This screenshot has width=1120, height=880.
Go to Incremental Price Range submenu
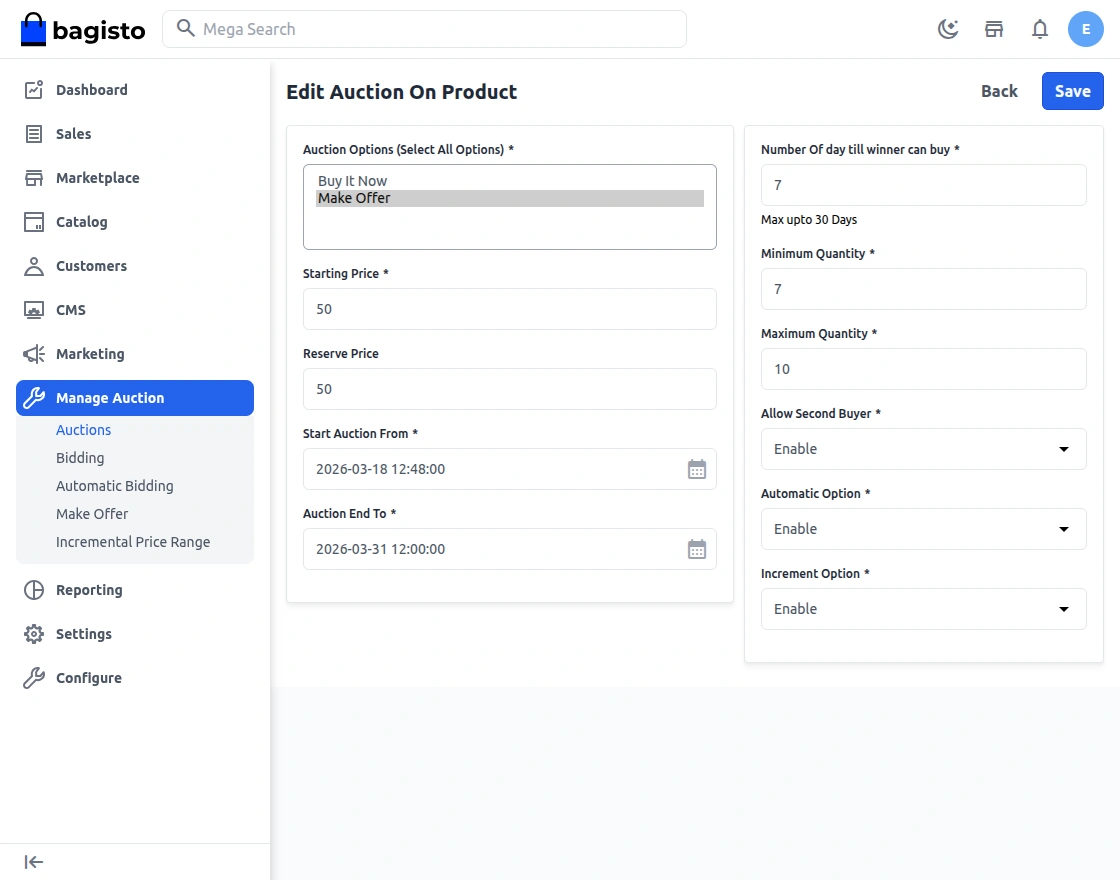click(133, 542)
